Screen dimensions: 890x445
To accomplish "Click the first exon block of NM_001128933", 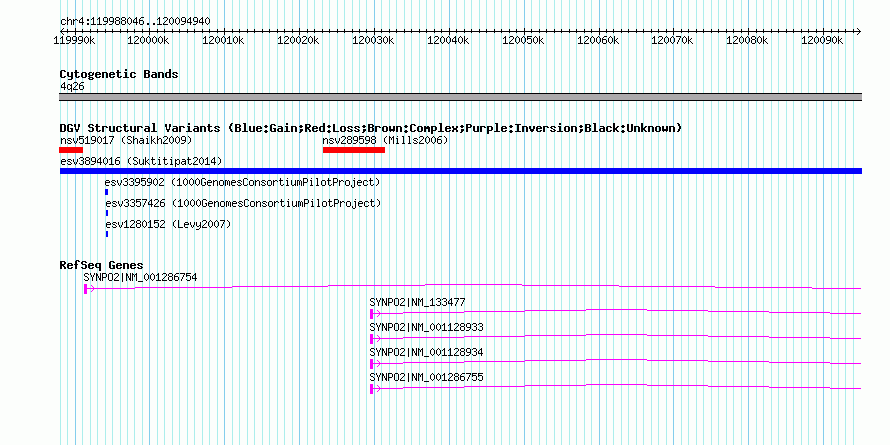I will coord(371,339).
